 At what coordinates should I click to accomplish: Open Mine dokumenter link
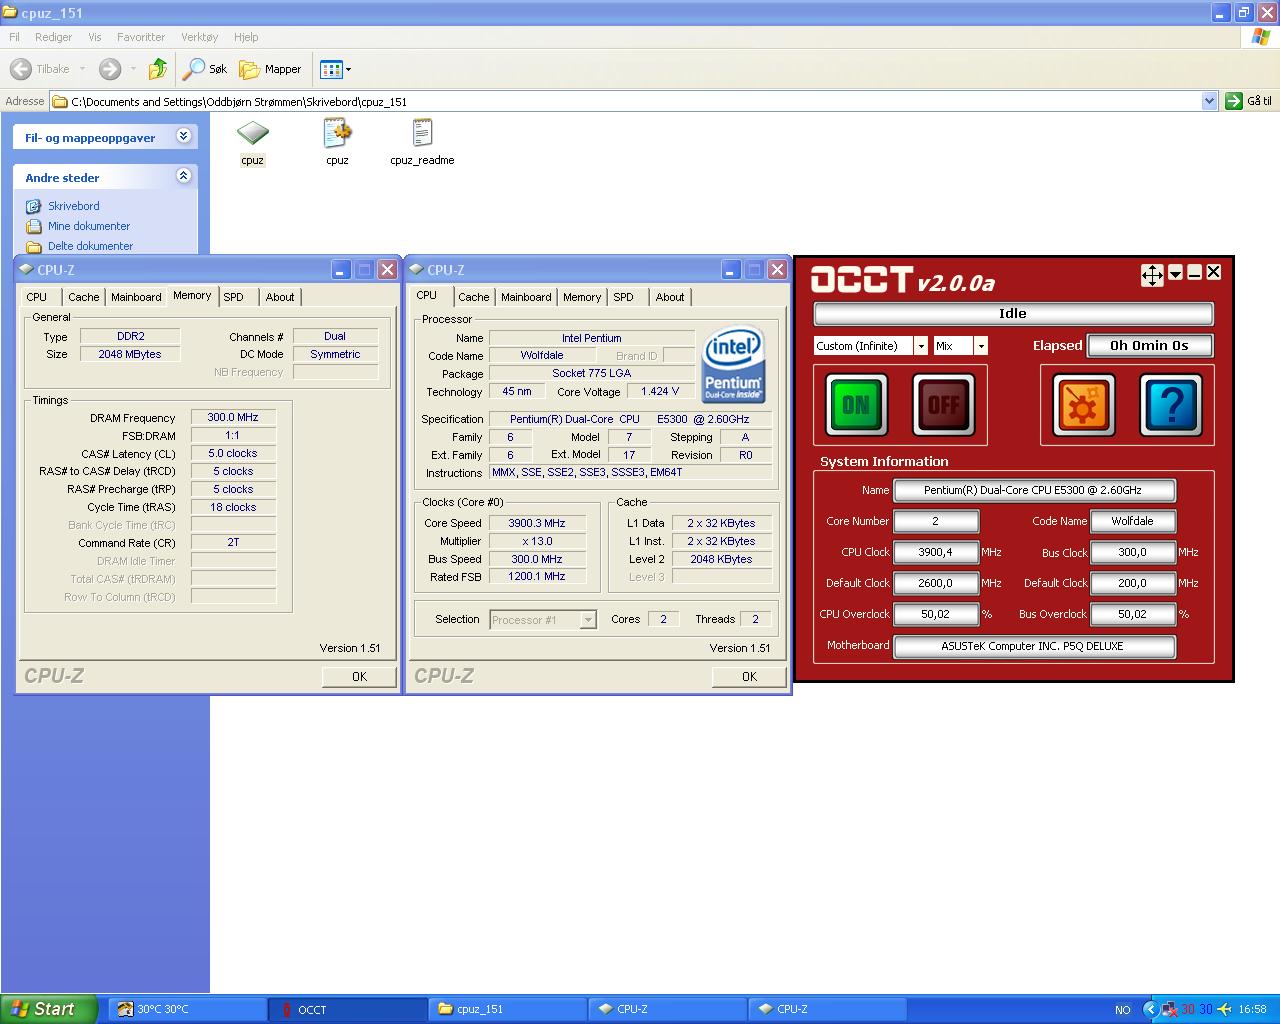(88, 226)
